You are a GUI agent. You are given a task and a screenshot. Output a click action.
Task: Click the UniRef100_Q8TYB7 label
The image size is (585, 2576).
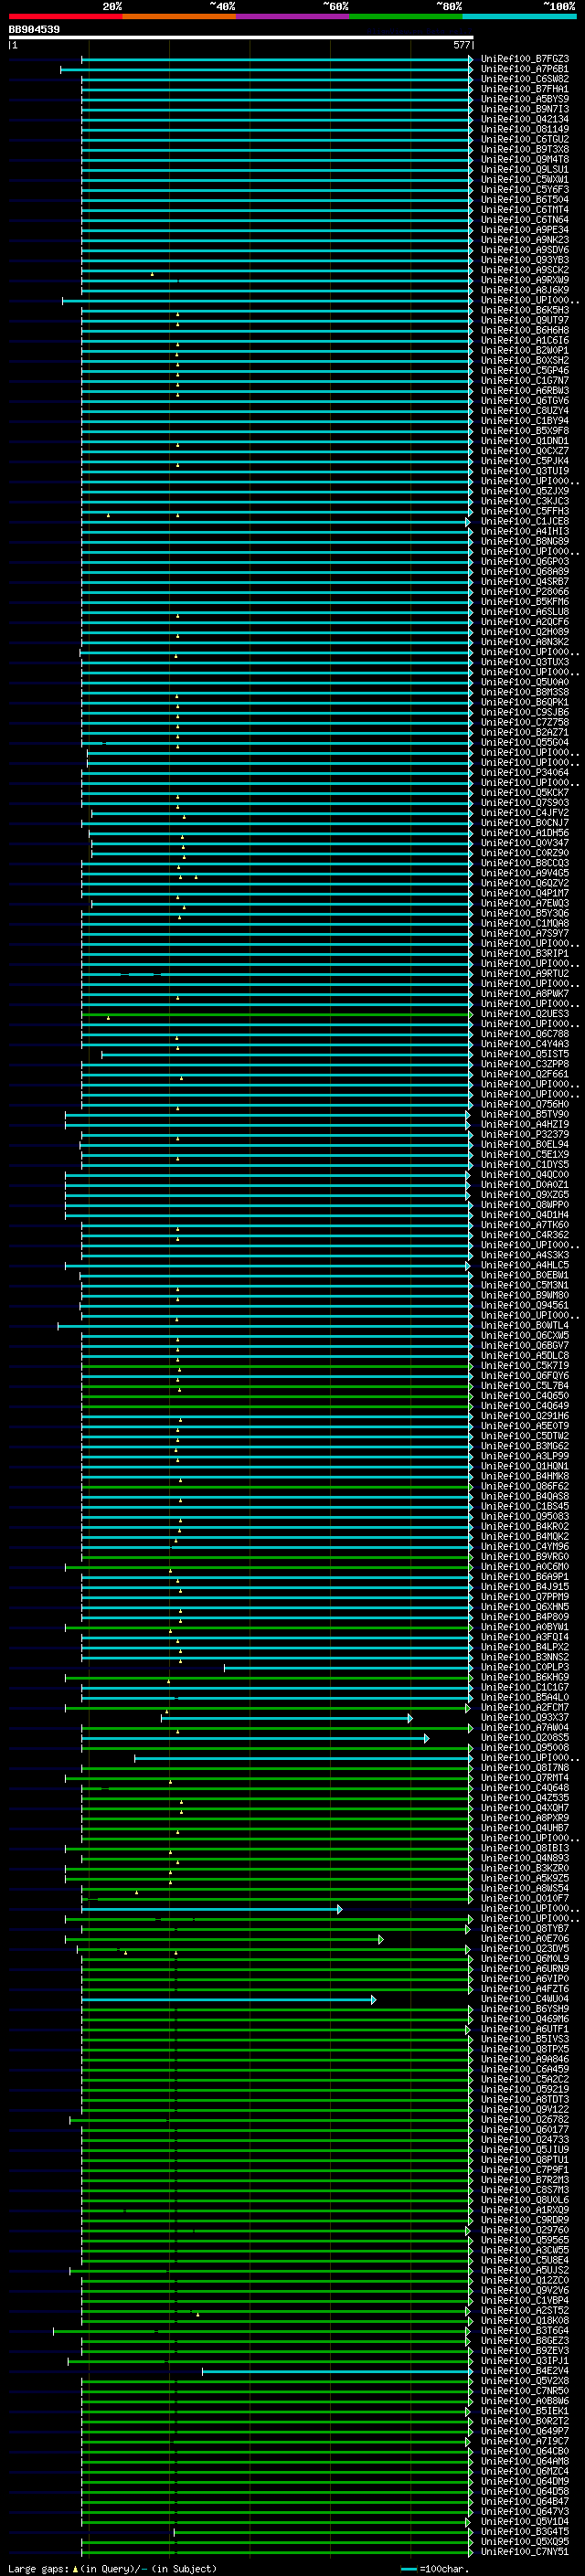click(525, 1929)
